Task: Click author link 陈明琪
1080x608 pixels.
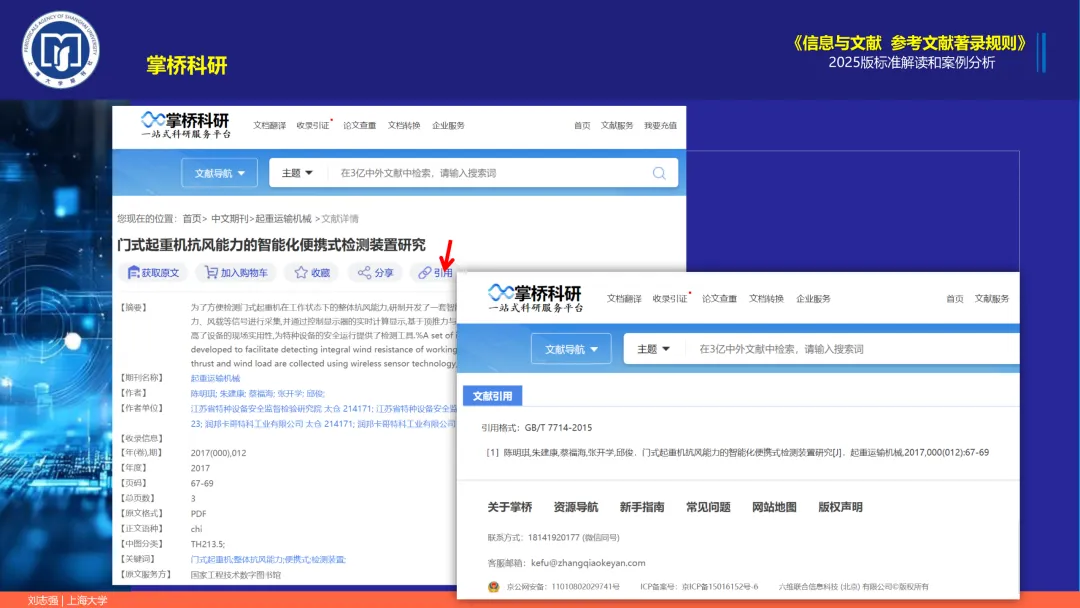Action: [x=203, y=393]
